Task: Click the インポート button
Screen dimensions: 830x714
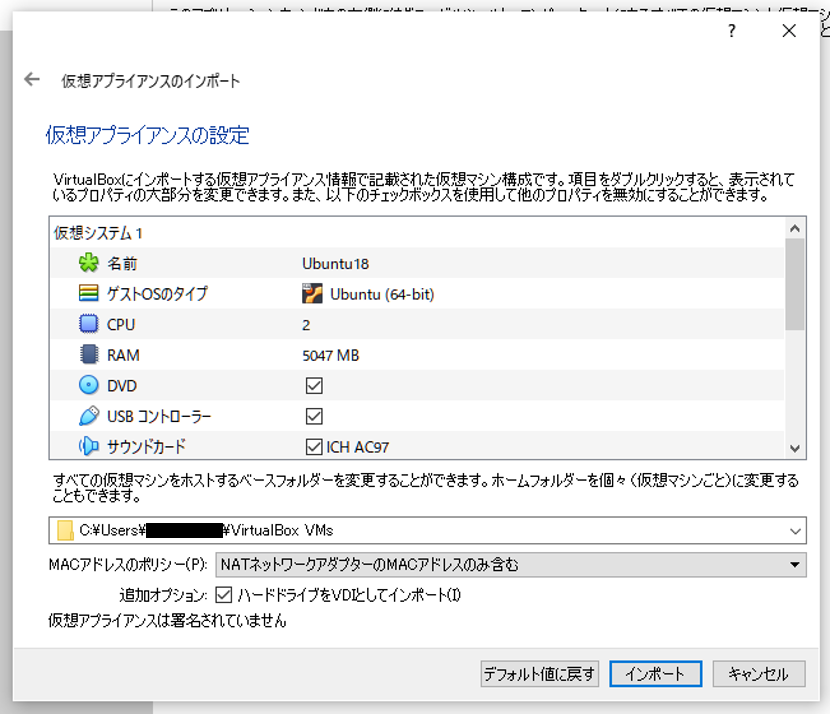Action: (655, 674)
